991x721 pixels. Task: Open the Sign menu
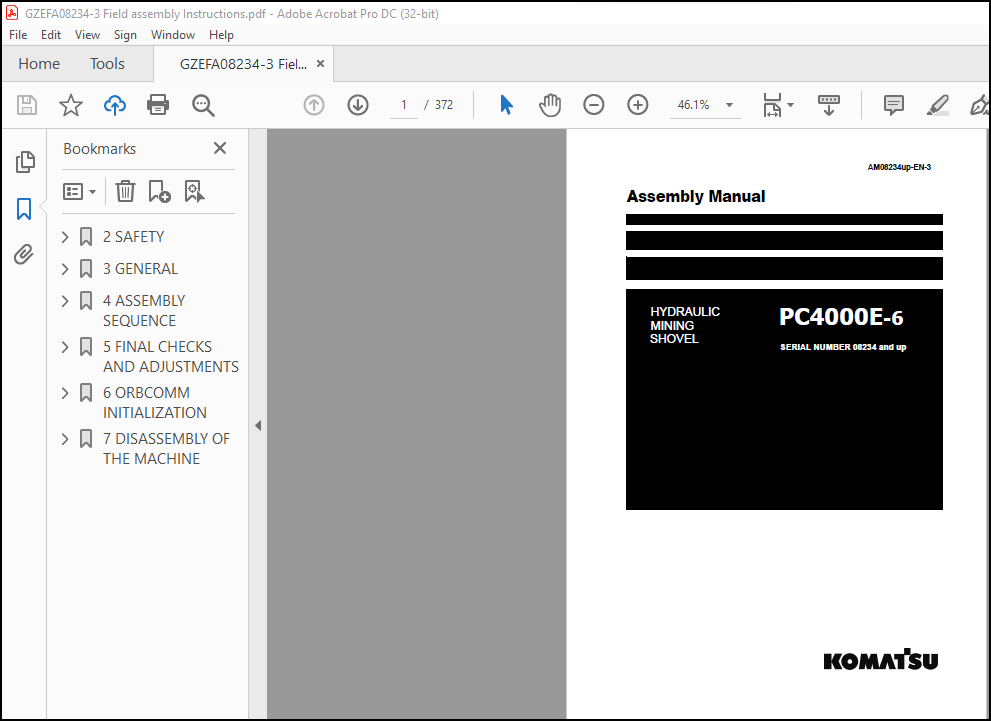pos(125,35)
